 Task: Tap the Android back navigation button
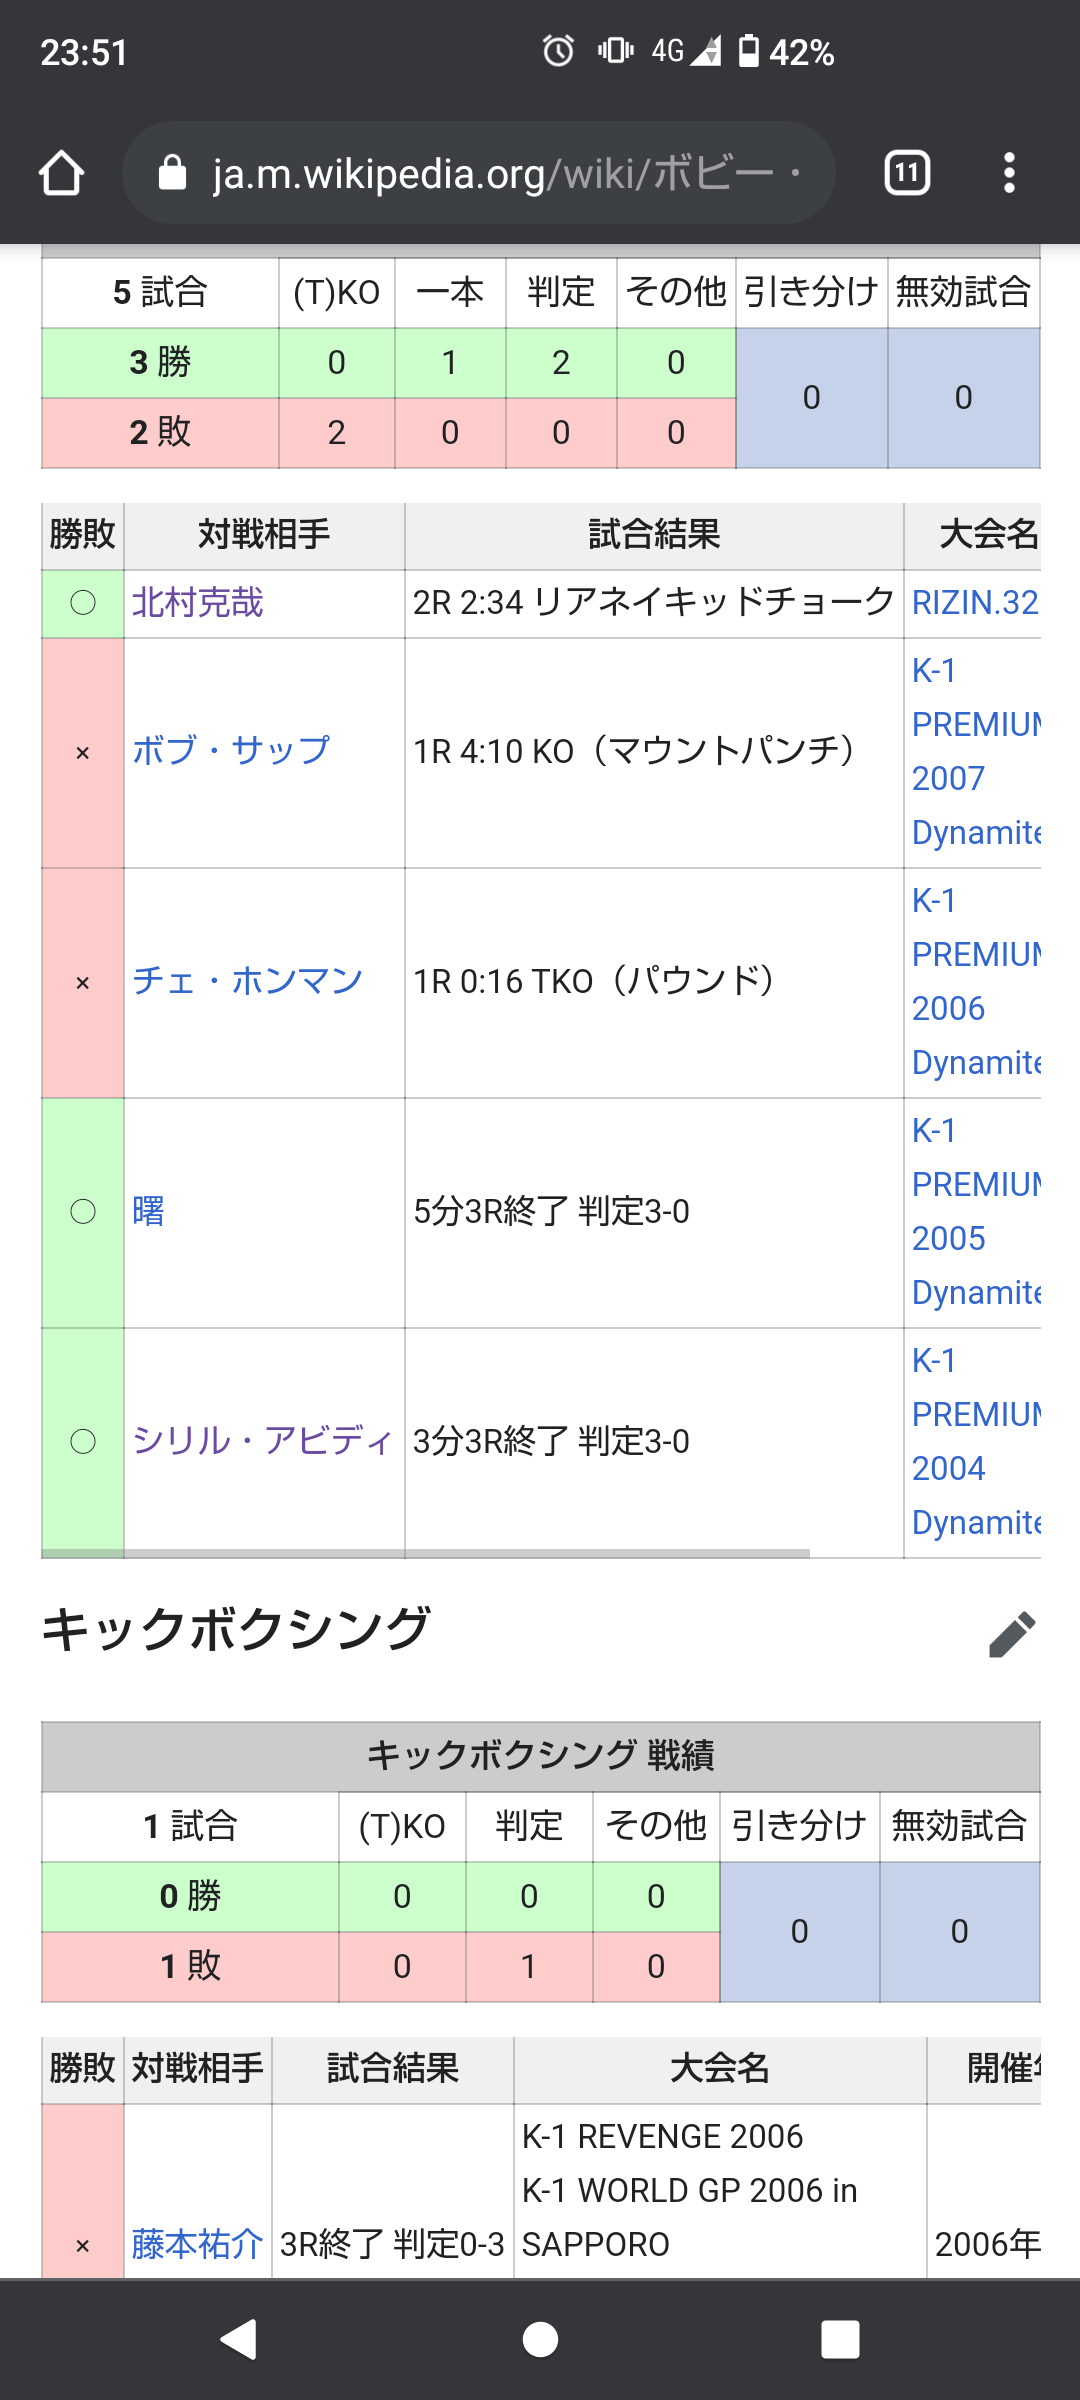coord(239,2339)
